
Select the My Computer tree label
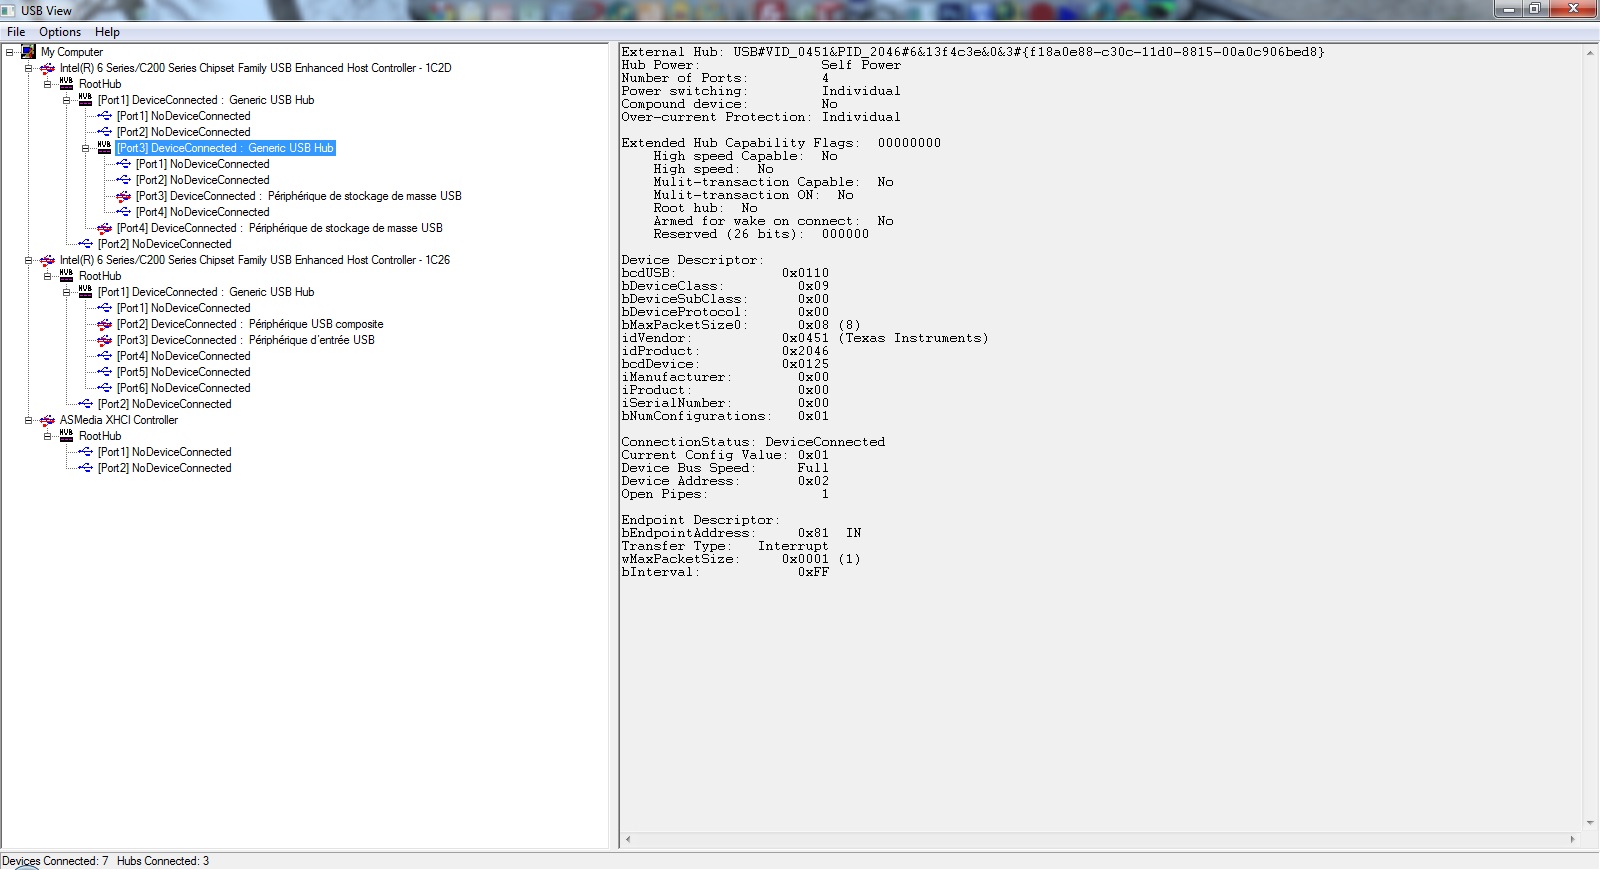click(72, 52)
